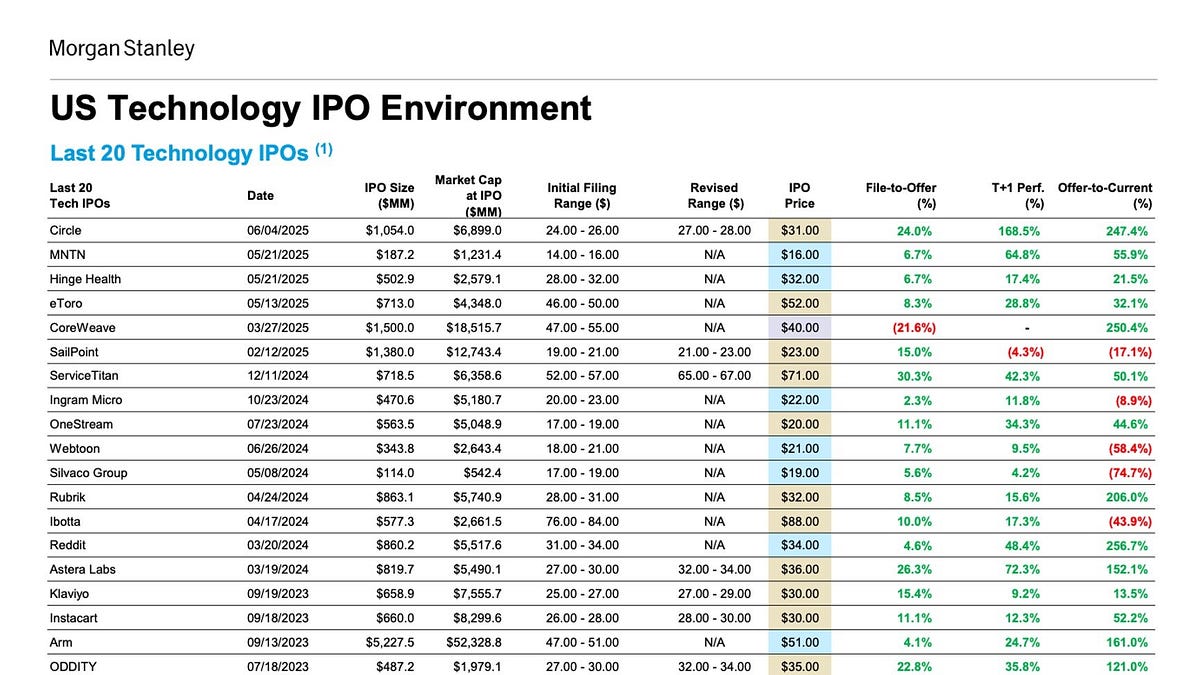This screenshot has width=1200, height=675.
Task: Select the 'Hinge Health' company name
Action: pyautogui.click(x=85, y=279)
